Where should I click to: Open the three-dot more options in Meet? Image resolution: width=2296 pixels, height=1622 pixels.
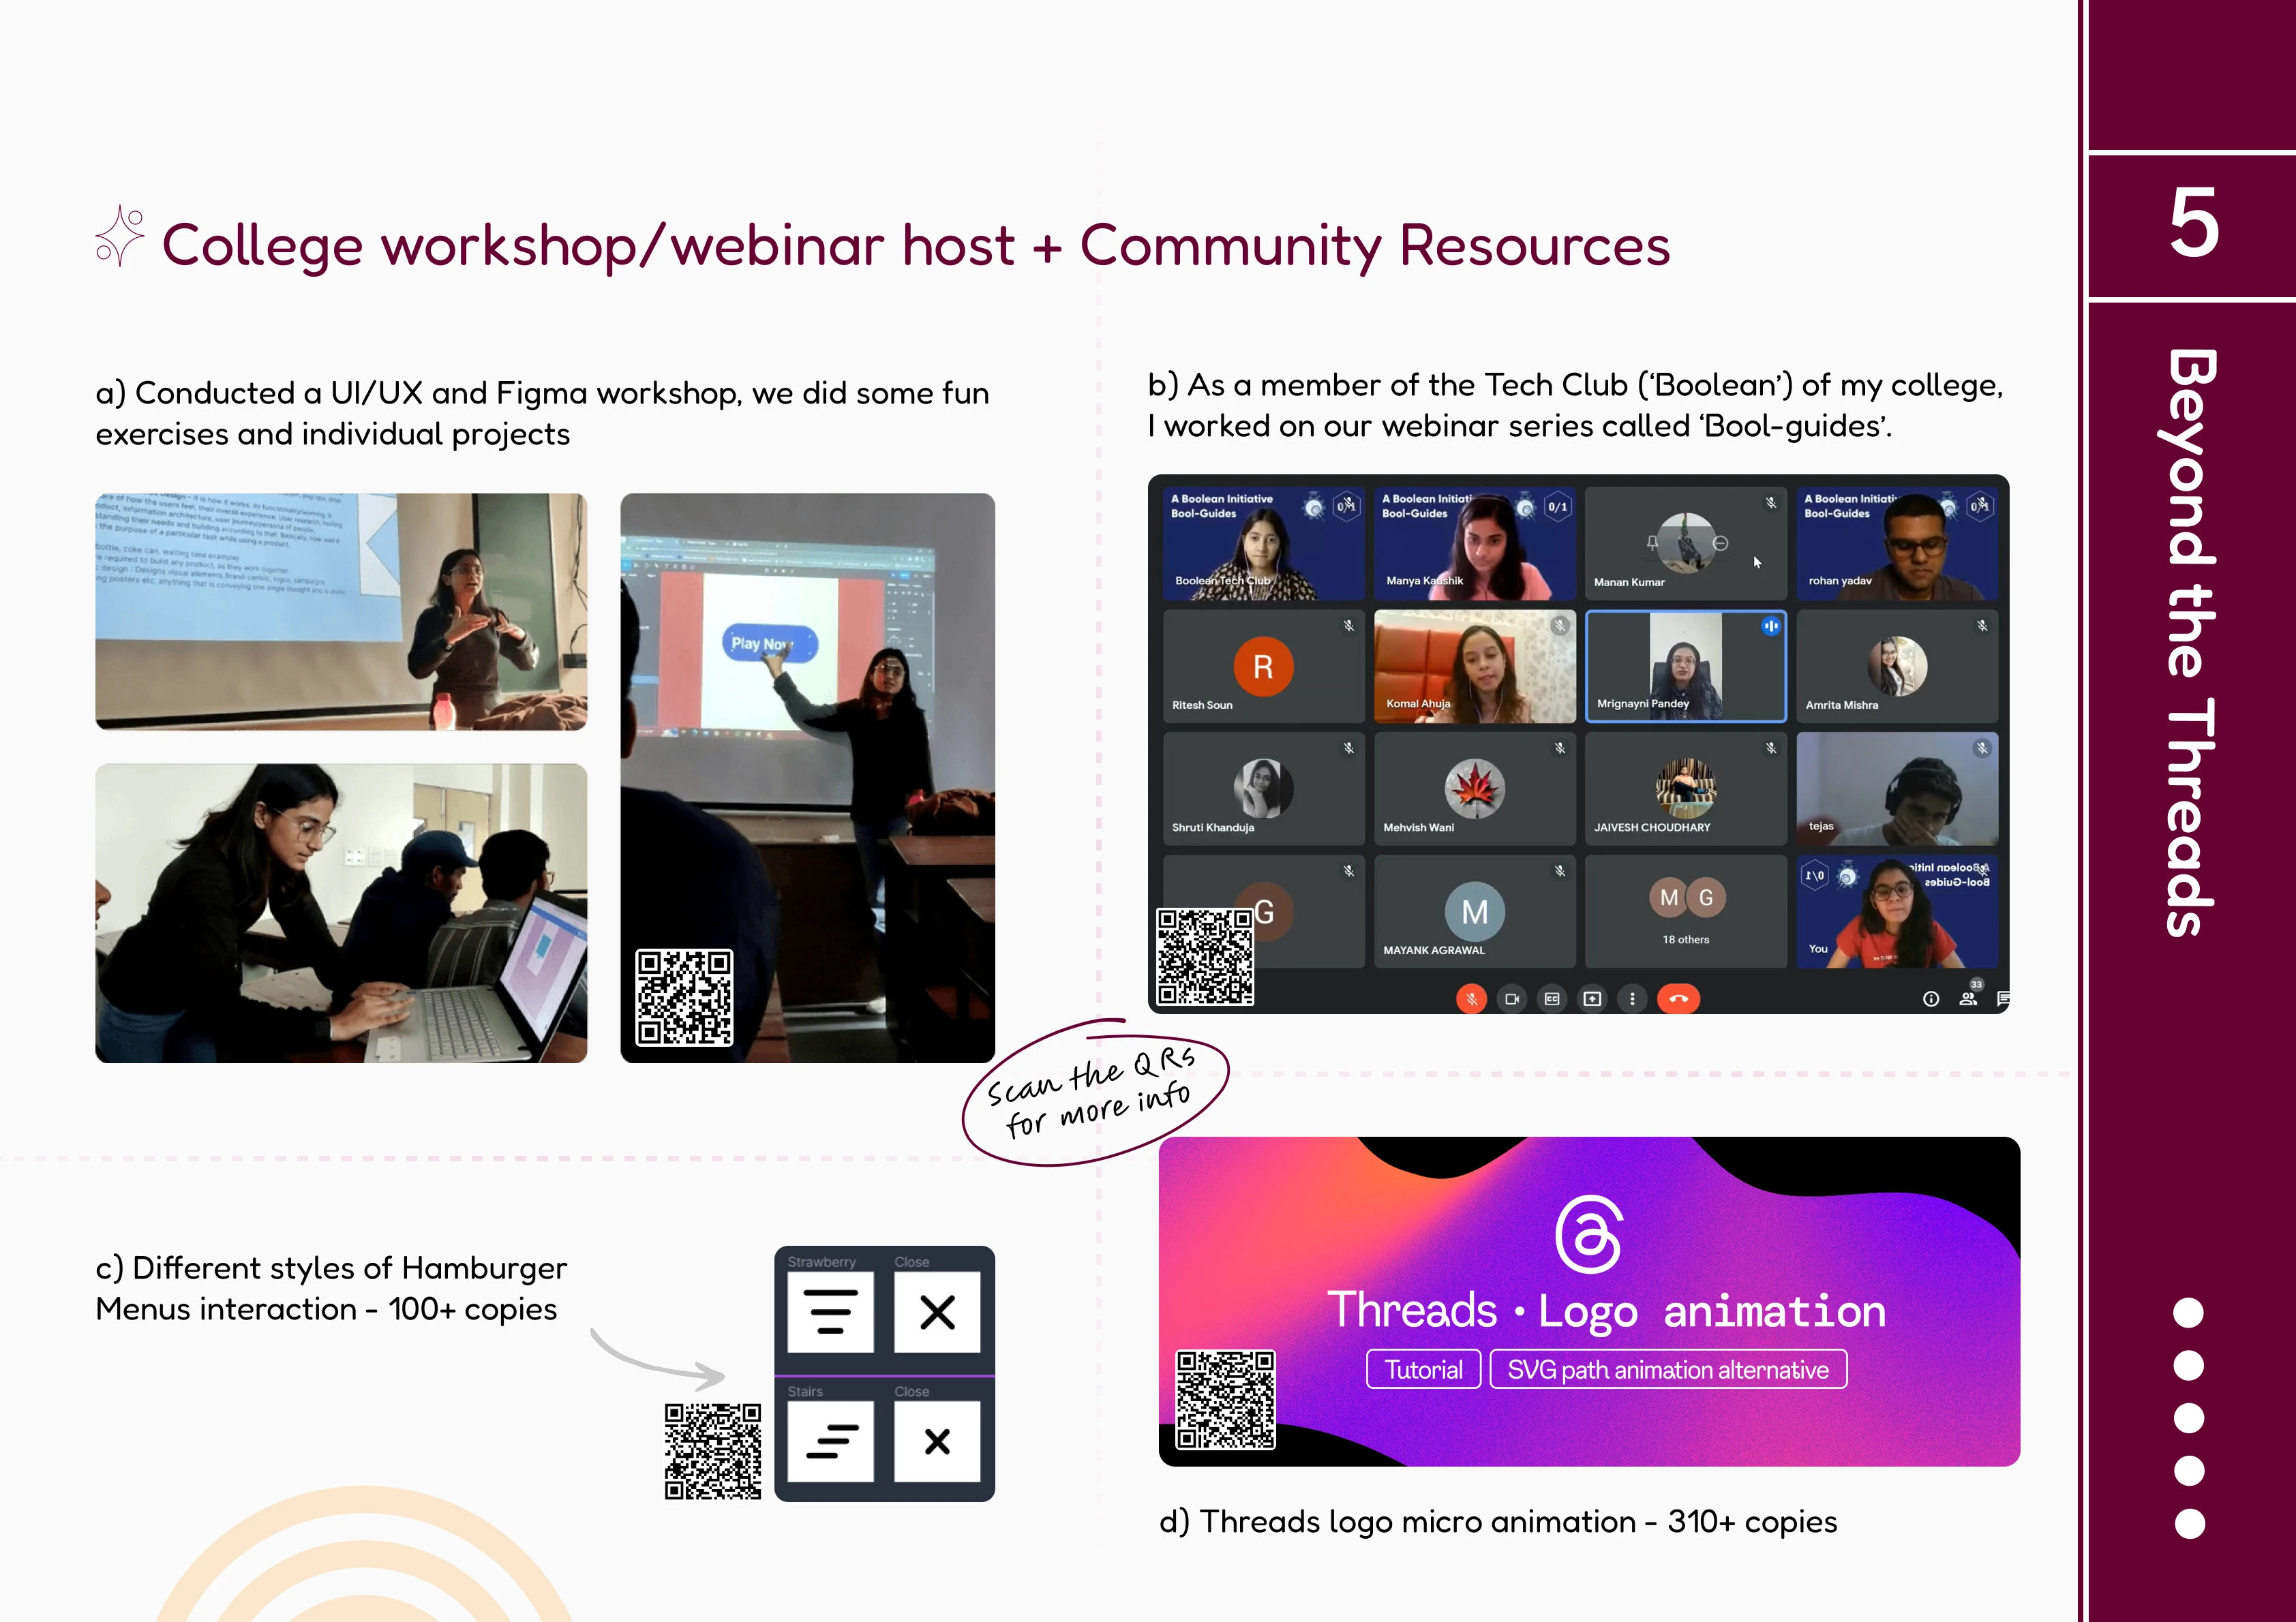(x=1632, y=998)
